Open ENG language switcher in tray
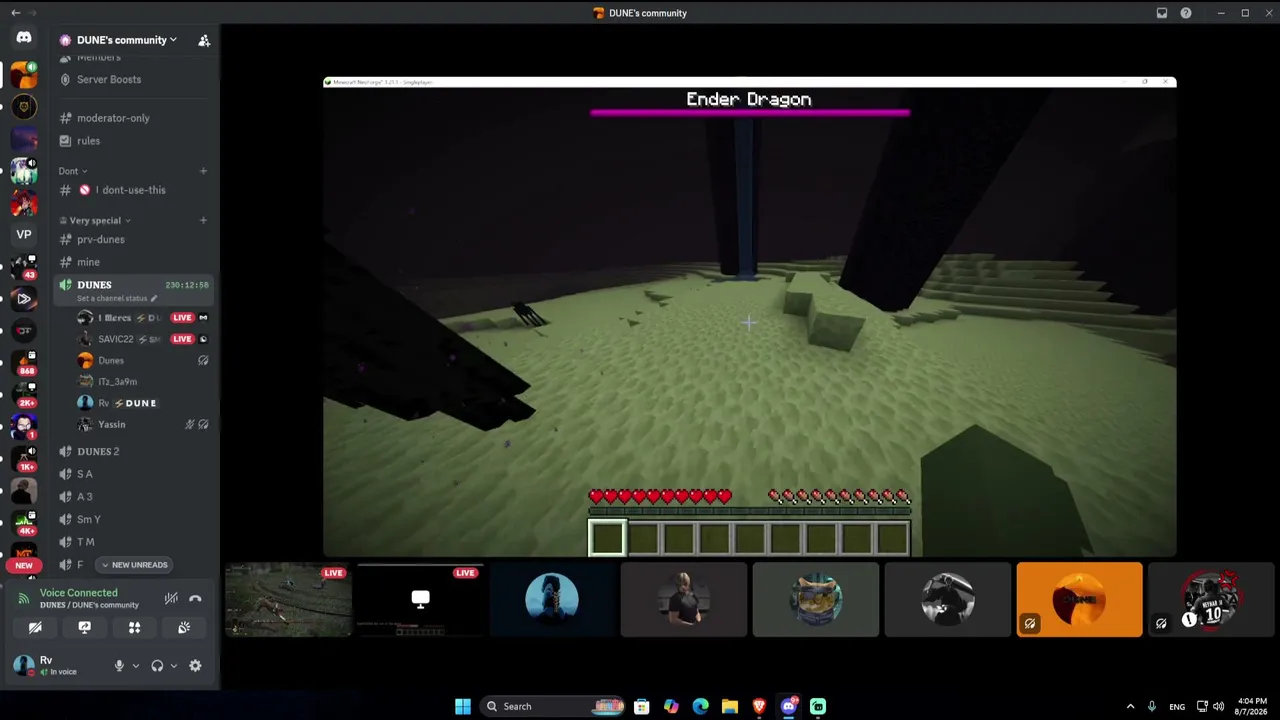The image size is (1280, 720). [x=1177, y=707]
